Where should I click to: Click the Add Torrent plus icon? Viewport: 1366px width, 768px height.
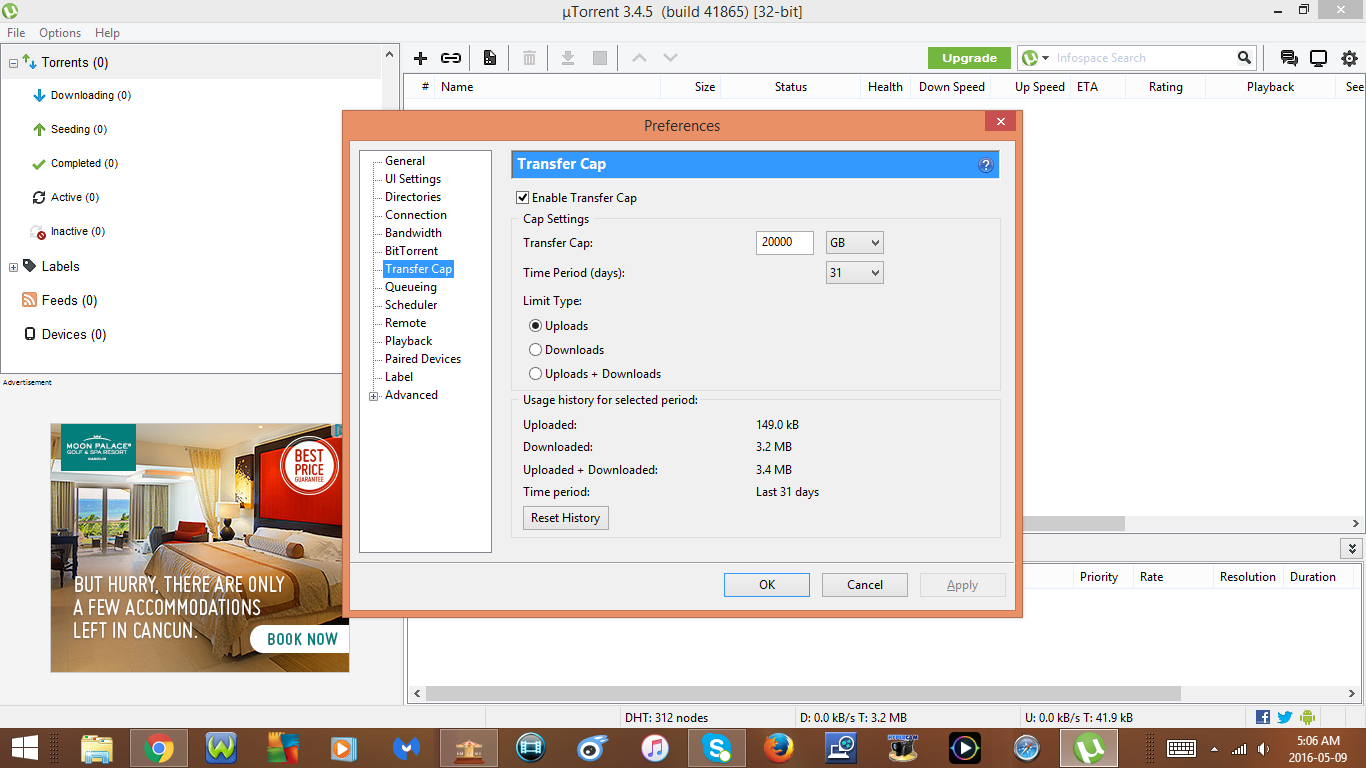[x=420, y=58]
